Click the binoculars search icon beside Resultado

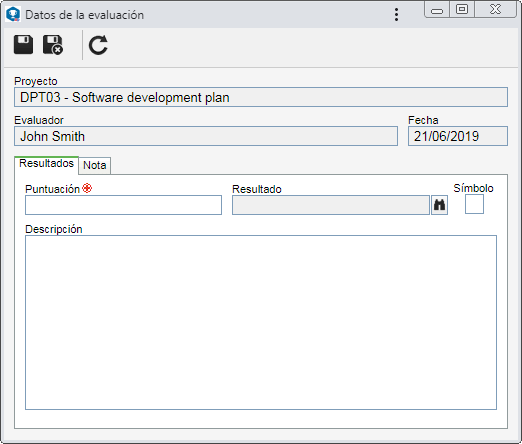439,205
